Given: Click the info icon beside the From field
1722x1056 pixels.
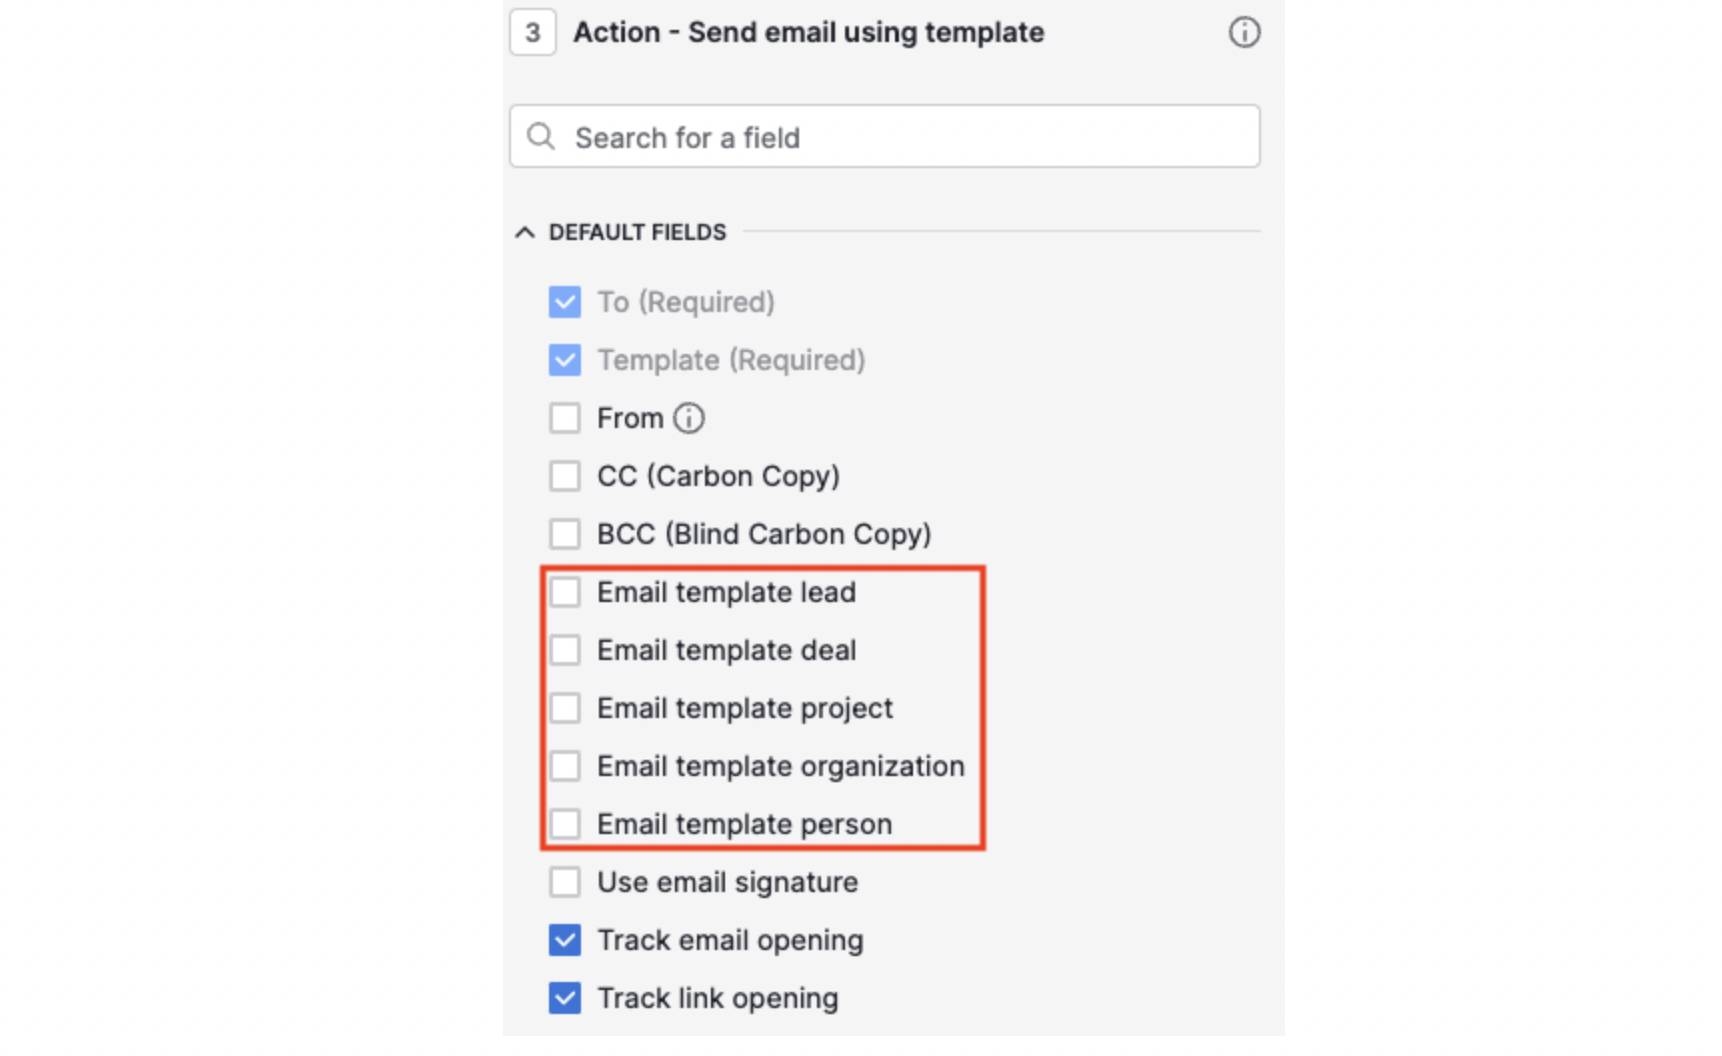Looking at the screenshot, I should pos(691,418).
